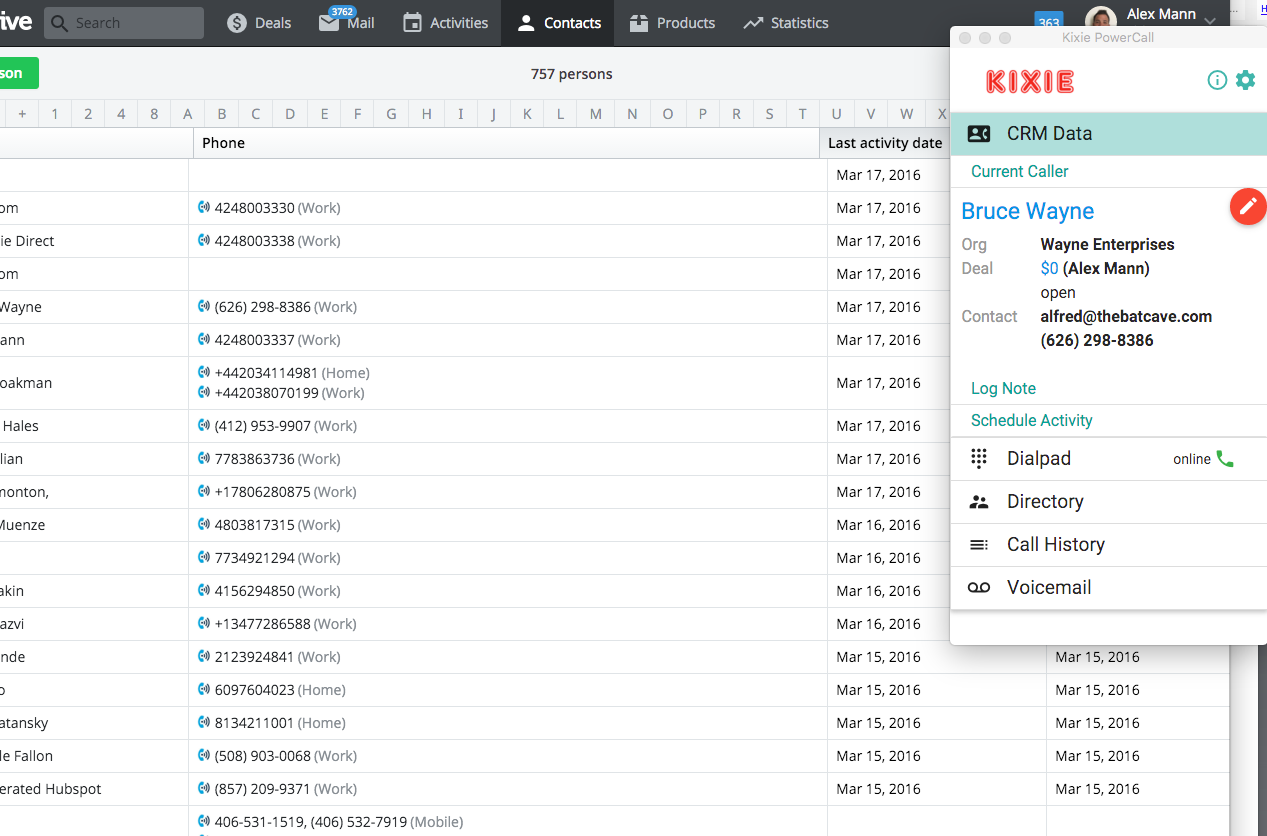The width and height of the screenshot is (1267, 836).
Task: Call using icon beside (412) 953-9907
Action: (x=204, y=426)
